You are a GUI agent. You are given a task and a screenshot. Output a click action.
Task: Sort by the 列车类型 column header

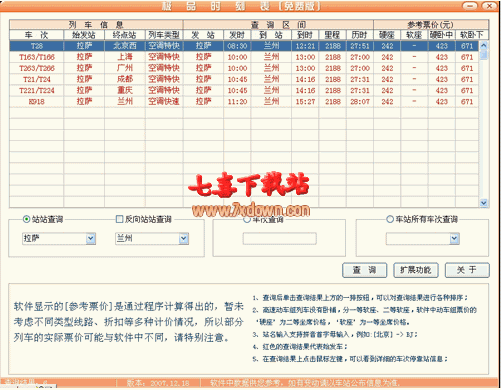[x=164, y=35]
